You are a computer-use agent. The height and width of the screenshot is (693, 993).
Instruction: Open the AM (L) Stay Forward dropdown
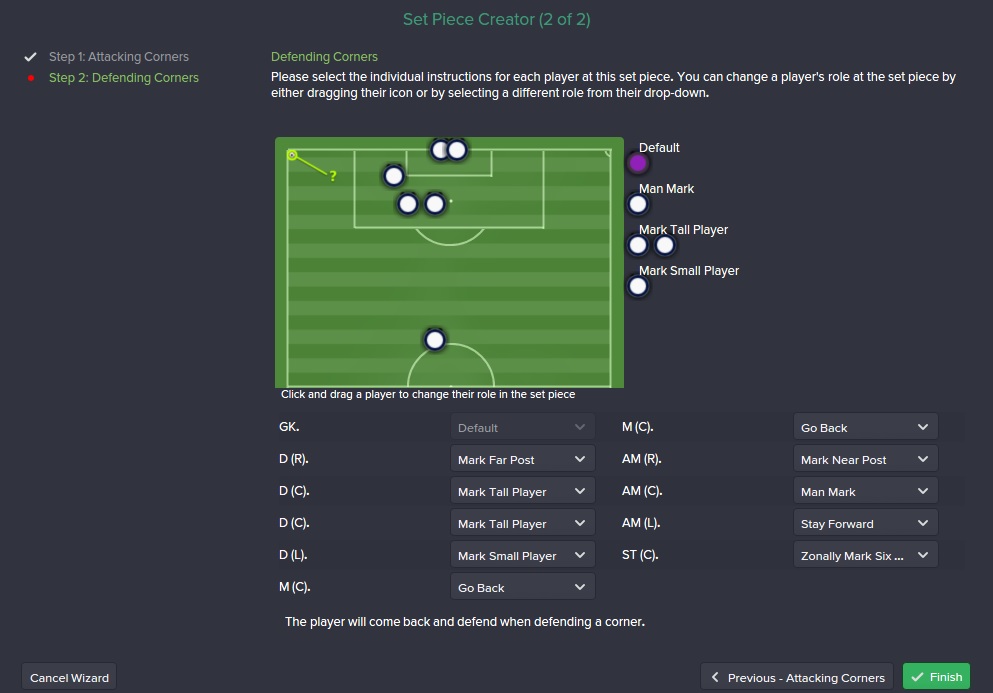coord(865,524)
